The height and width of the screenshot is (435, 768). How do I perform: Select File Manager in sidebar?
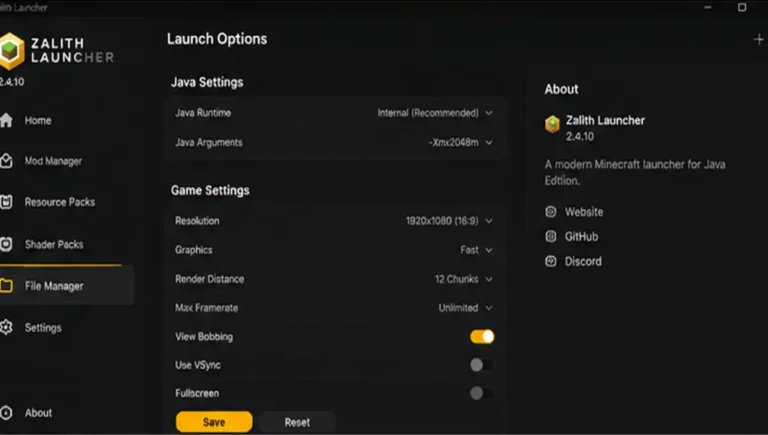coord(67,286)
